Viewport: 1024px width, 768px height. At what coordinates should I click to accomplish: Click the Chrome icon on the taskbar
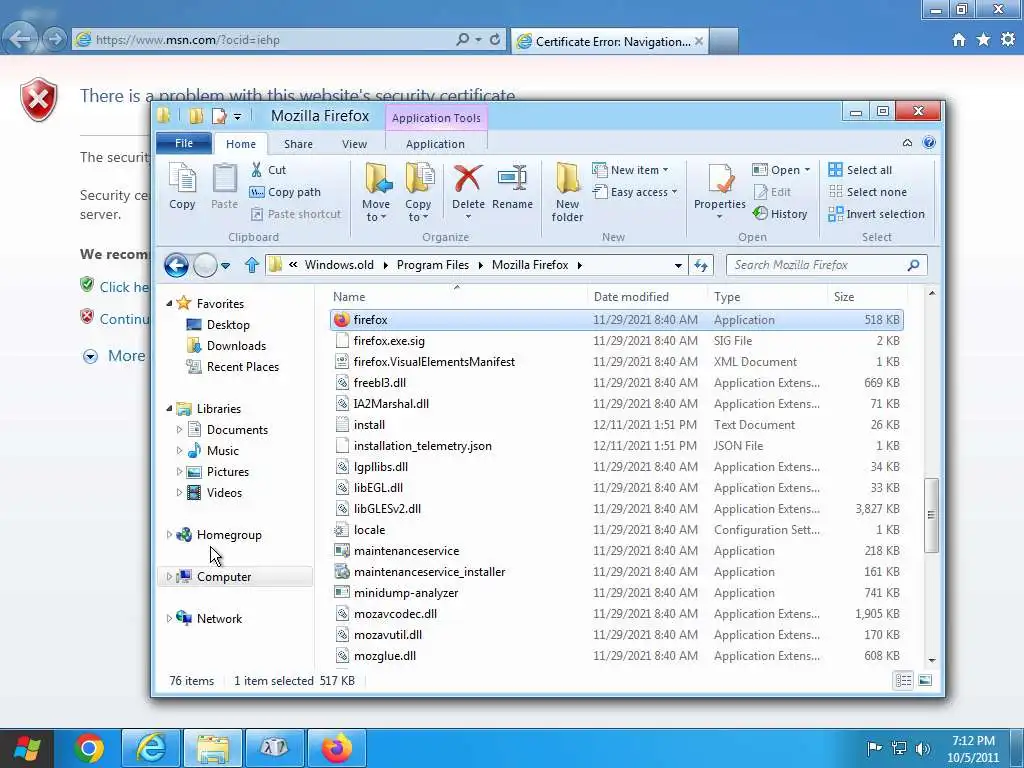click(x=89, y=748)
